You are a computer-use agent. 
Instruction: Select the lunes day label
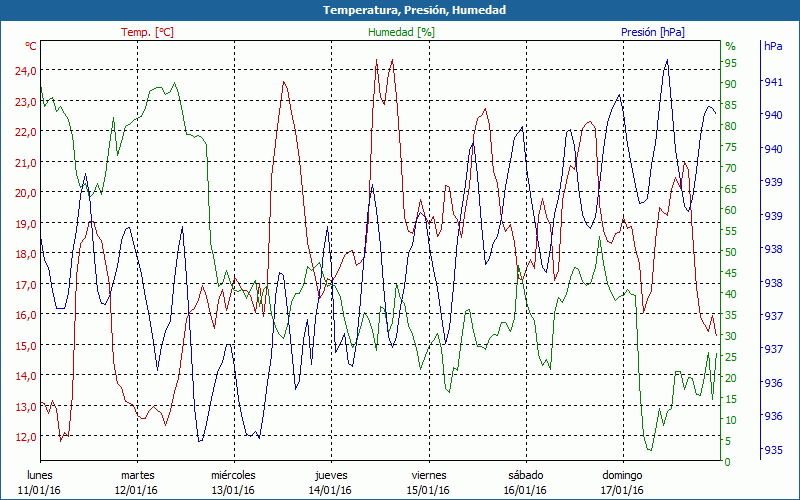click(40, 475)
